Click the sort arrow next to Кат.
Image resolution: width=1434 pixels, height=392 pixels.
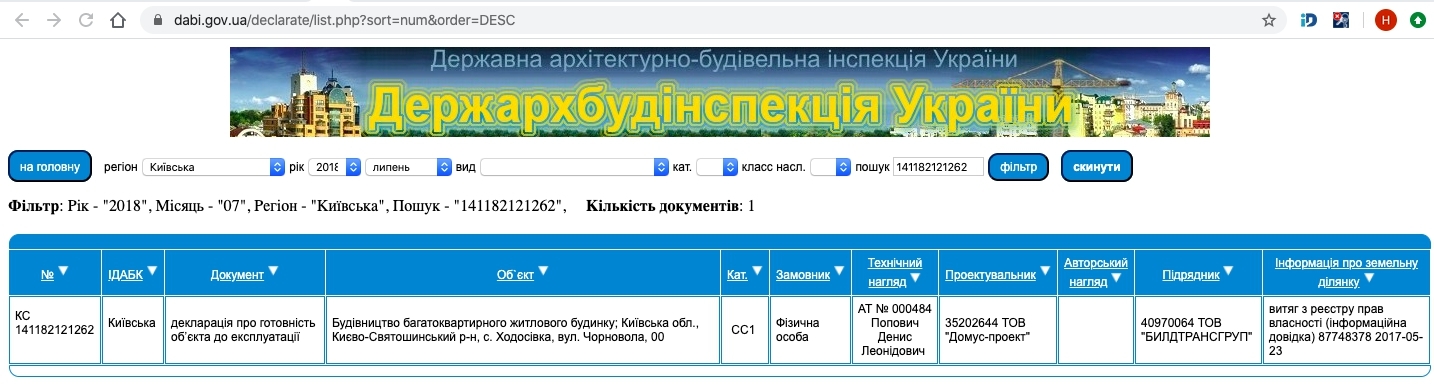(757, 272)
